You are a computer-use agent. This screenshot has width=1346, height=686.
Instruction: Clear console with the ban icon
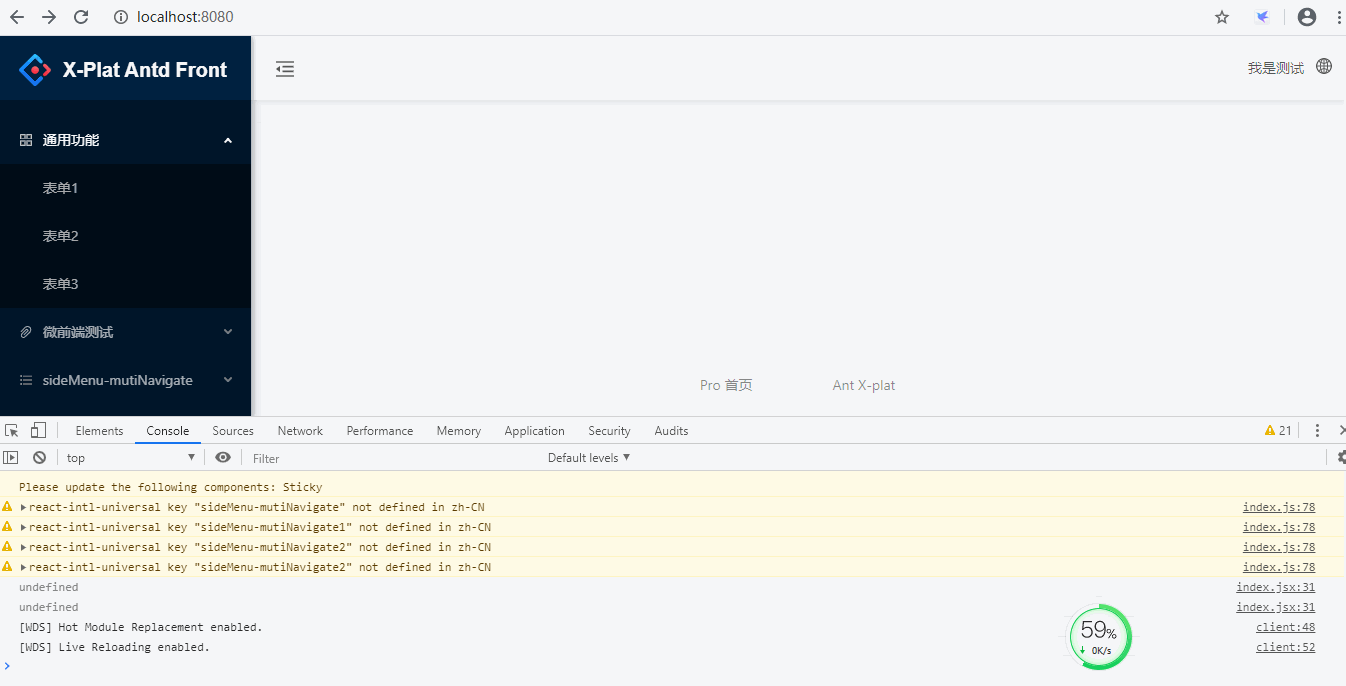[x=39, y=457]
